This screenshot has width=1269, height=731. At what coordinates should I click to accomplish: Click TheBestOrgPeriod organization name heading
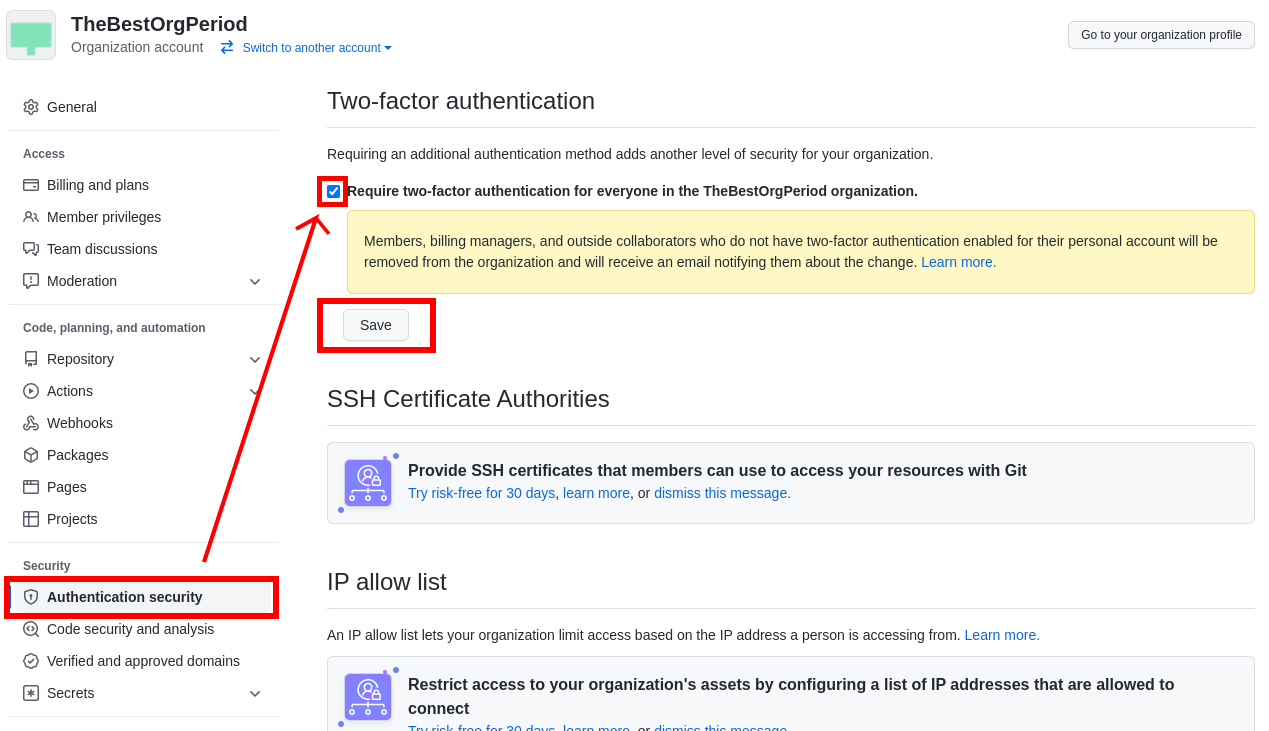pos(159,24)
